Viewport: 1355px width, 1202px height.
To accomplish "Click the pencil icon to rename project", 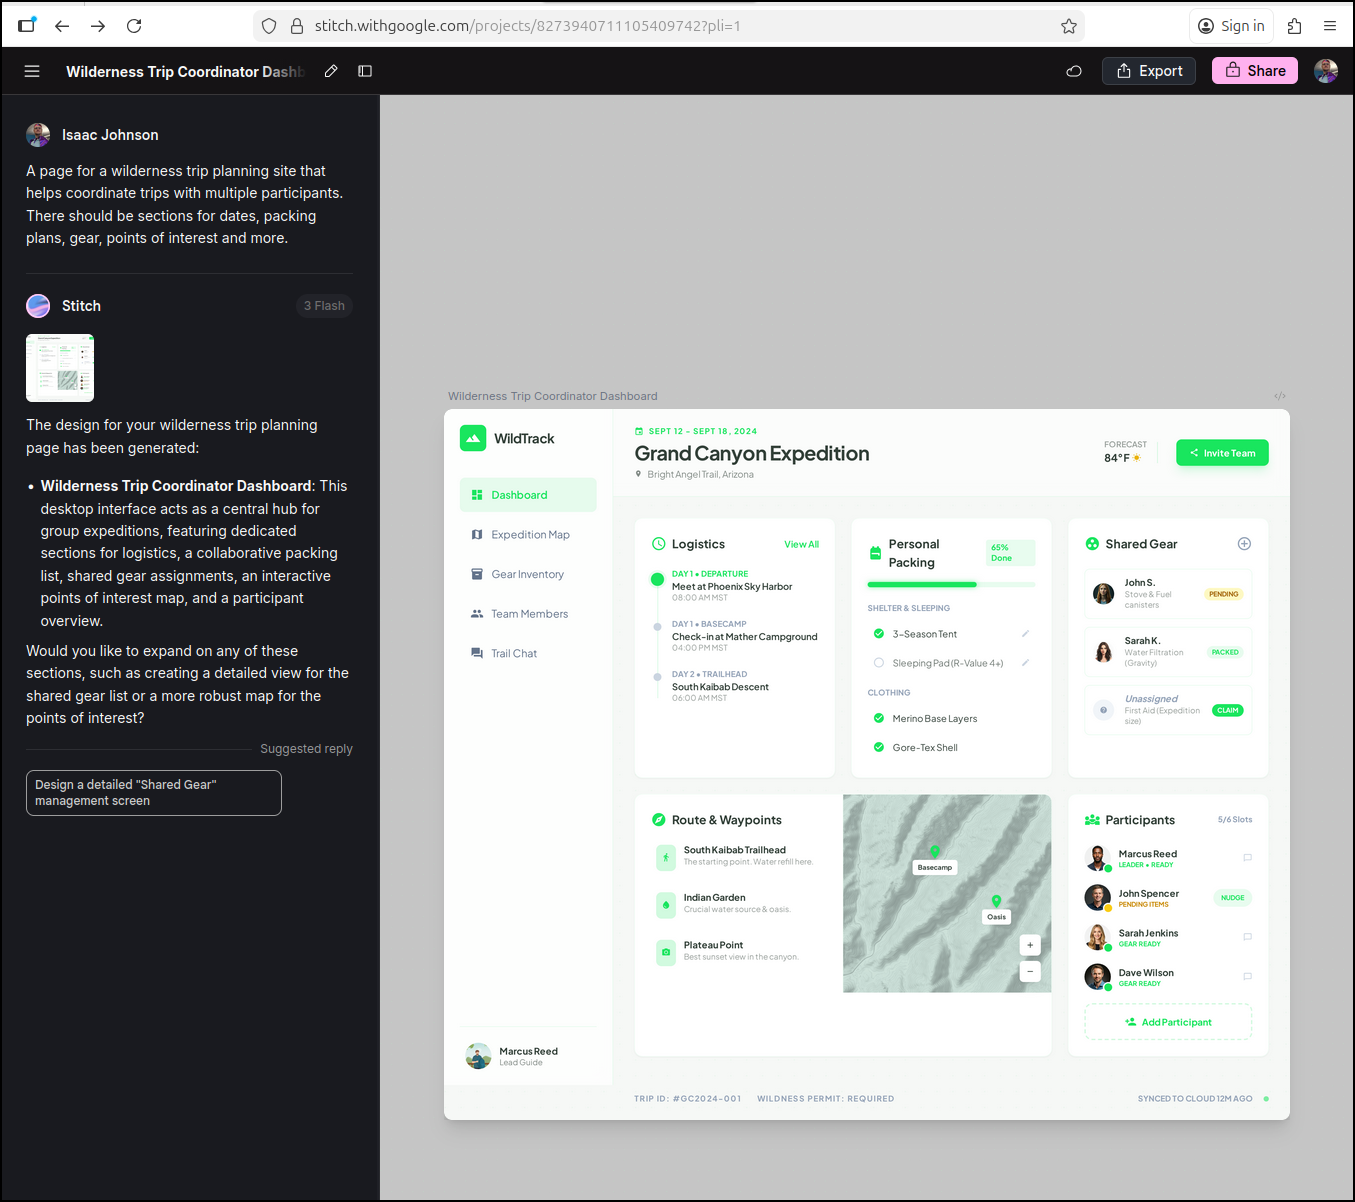I will pos(331,71).
